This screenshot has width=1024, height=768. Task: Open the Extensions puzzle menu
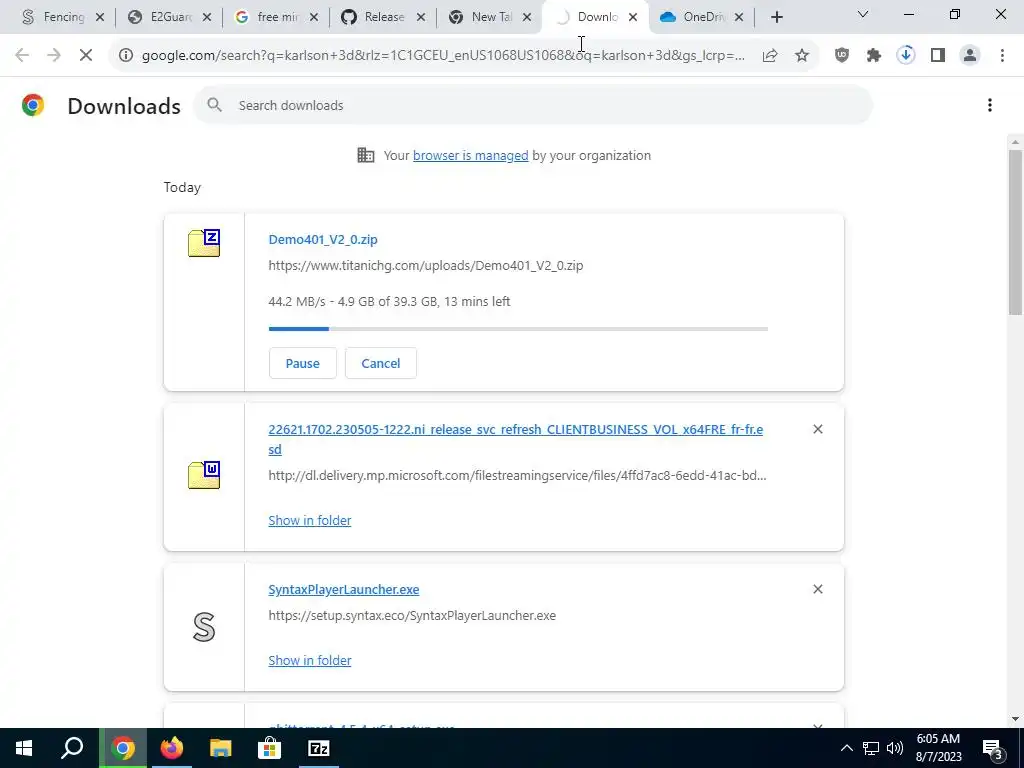[874, 56]
